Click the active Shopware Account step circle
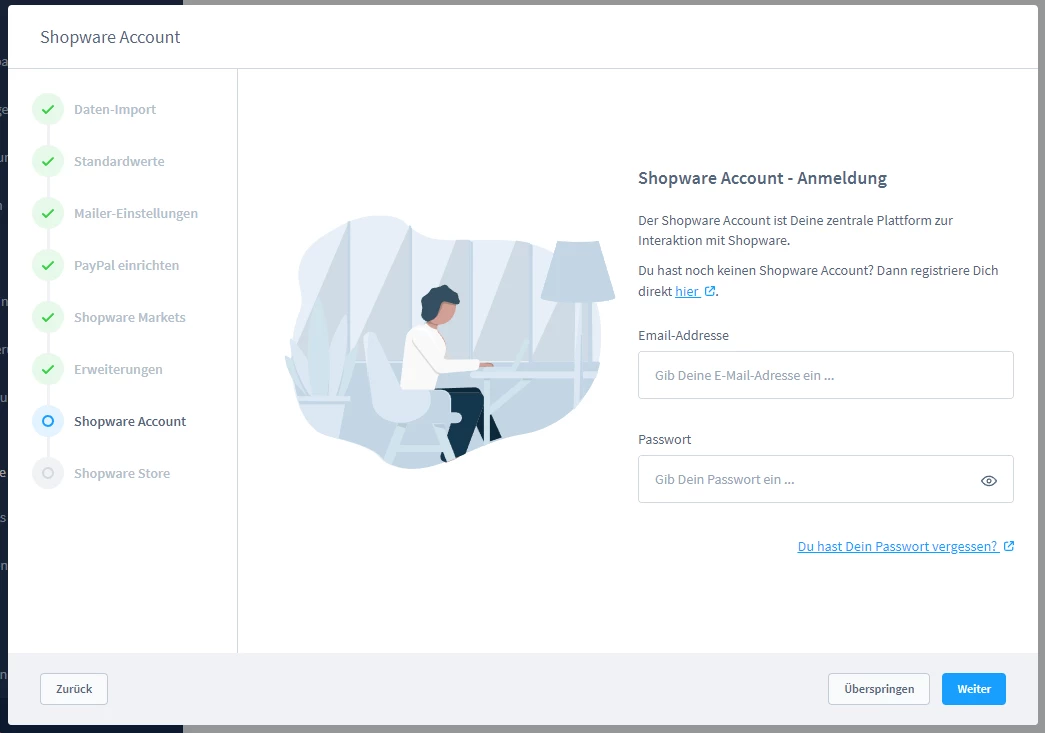Image resolution: width=1045 pixels, height=733 pixels. click(x=48, y=422)
